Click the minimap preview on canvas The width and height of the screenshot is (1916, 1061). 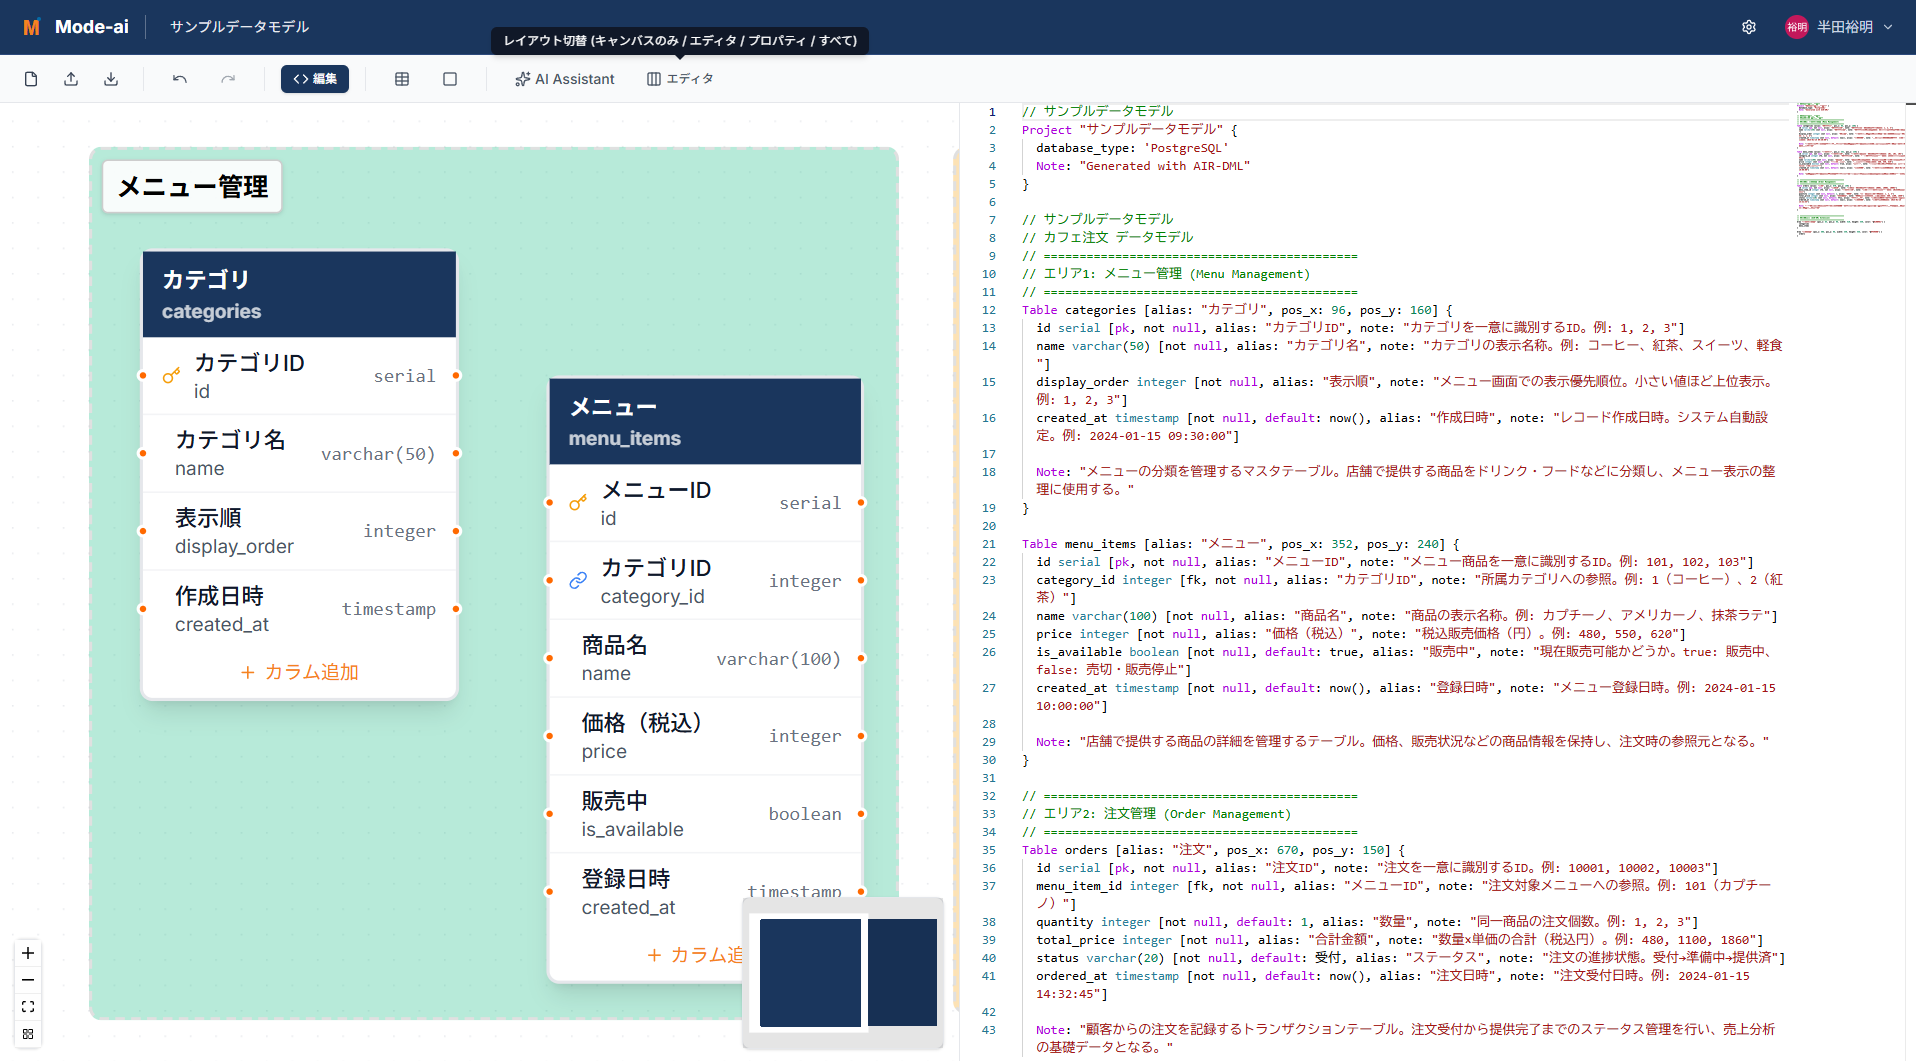point(843,973)
